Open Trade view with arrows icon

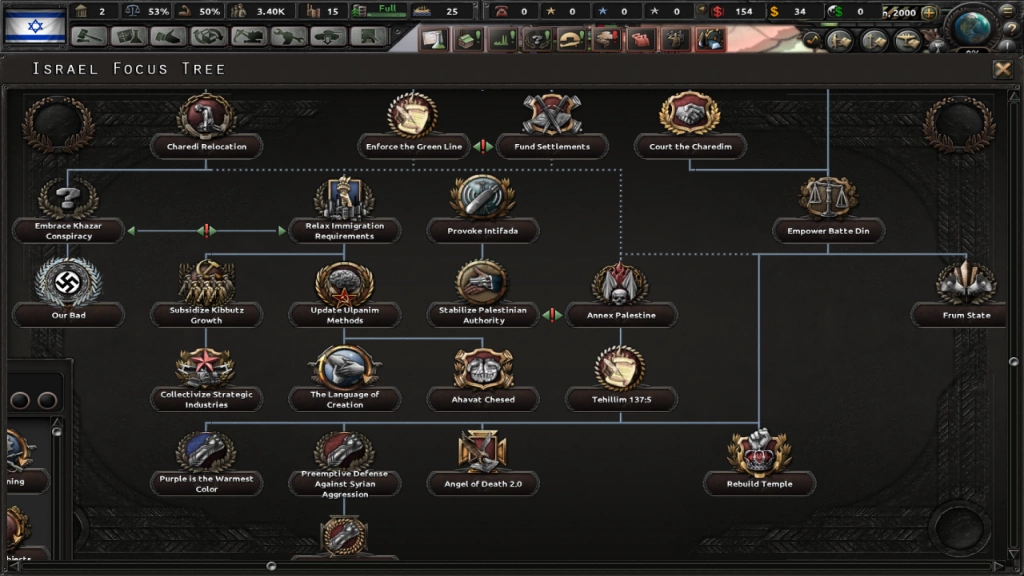209,37
